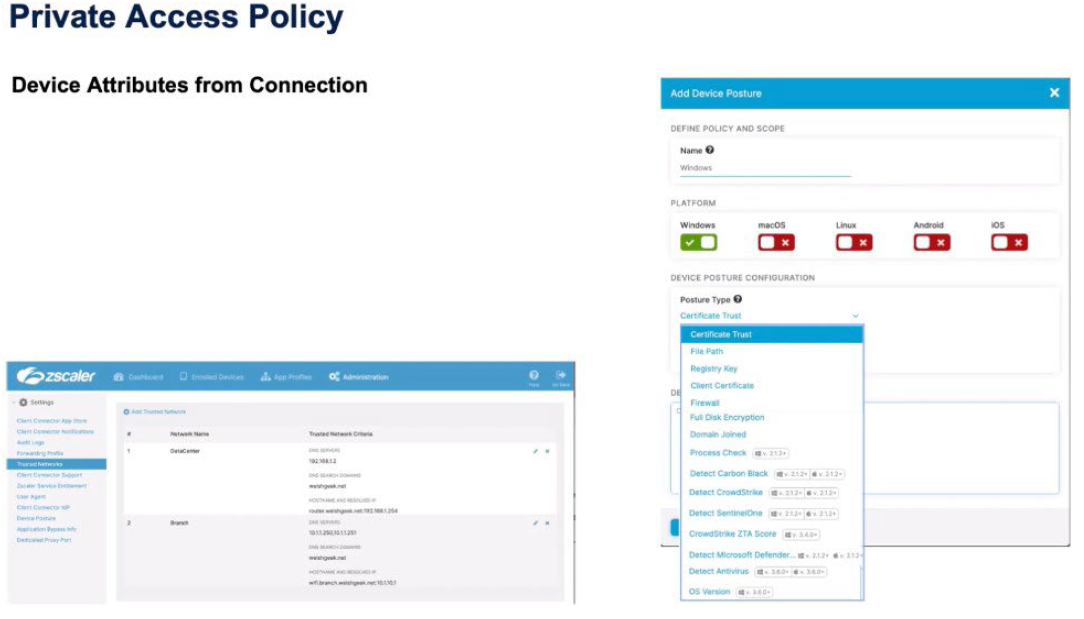
Task: Edit the DataCenter trusted network entry
Action: tap(535, 451)
